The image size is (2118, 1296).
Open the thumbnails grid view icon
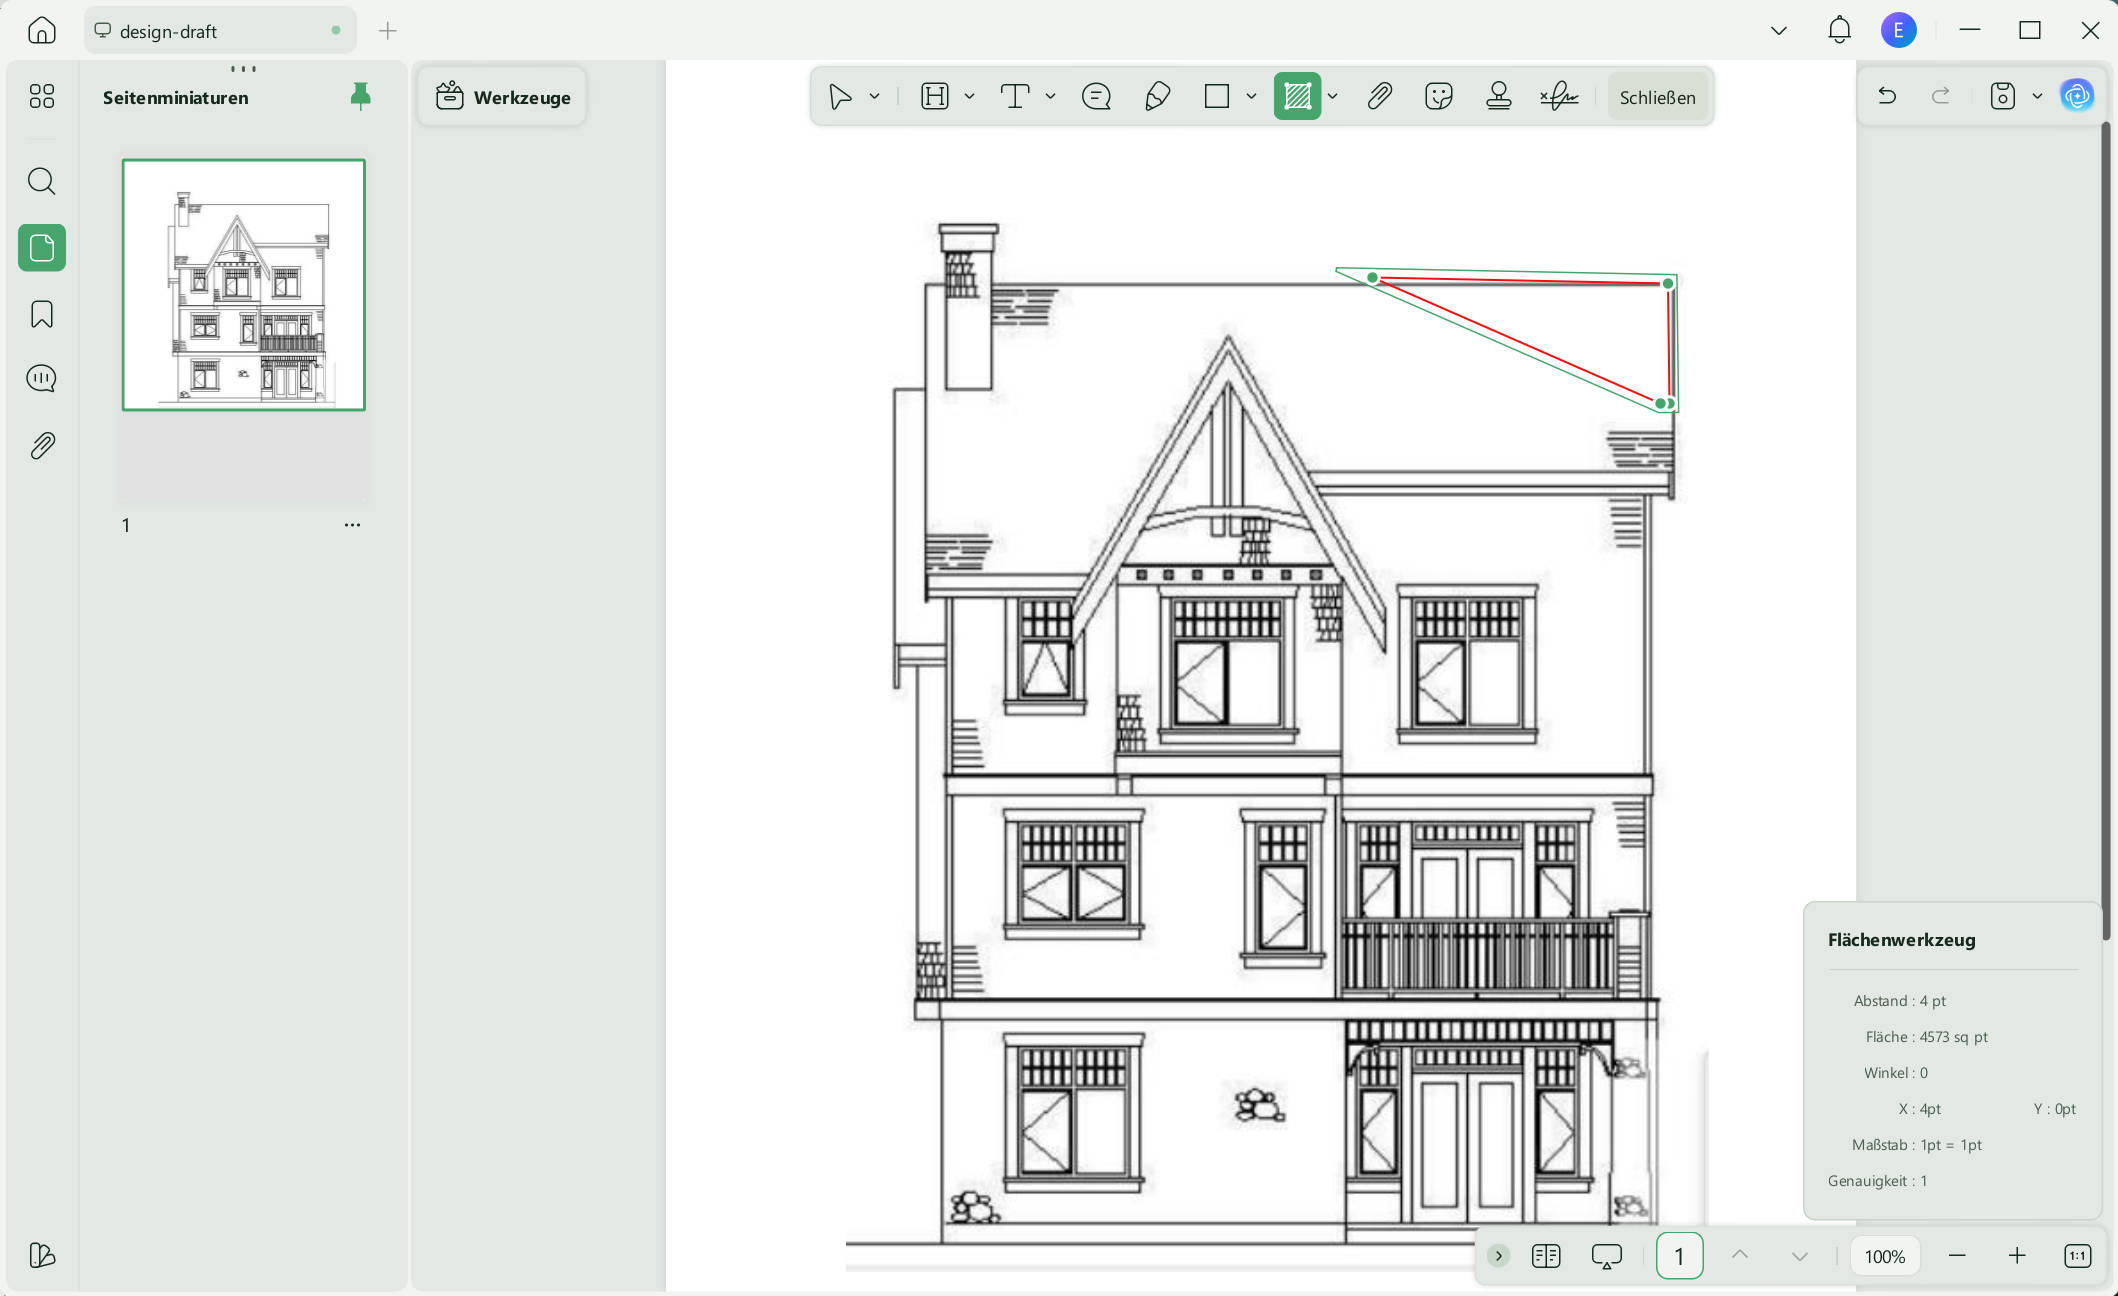pyautogui.click(x=42, y=96)
